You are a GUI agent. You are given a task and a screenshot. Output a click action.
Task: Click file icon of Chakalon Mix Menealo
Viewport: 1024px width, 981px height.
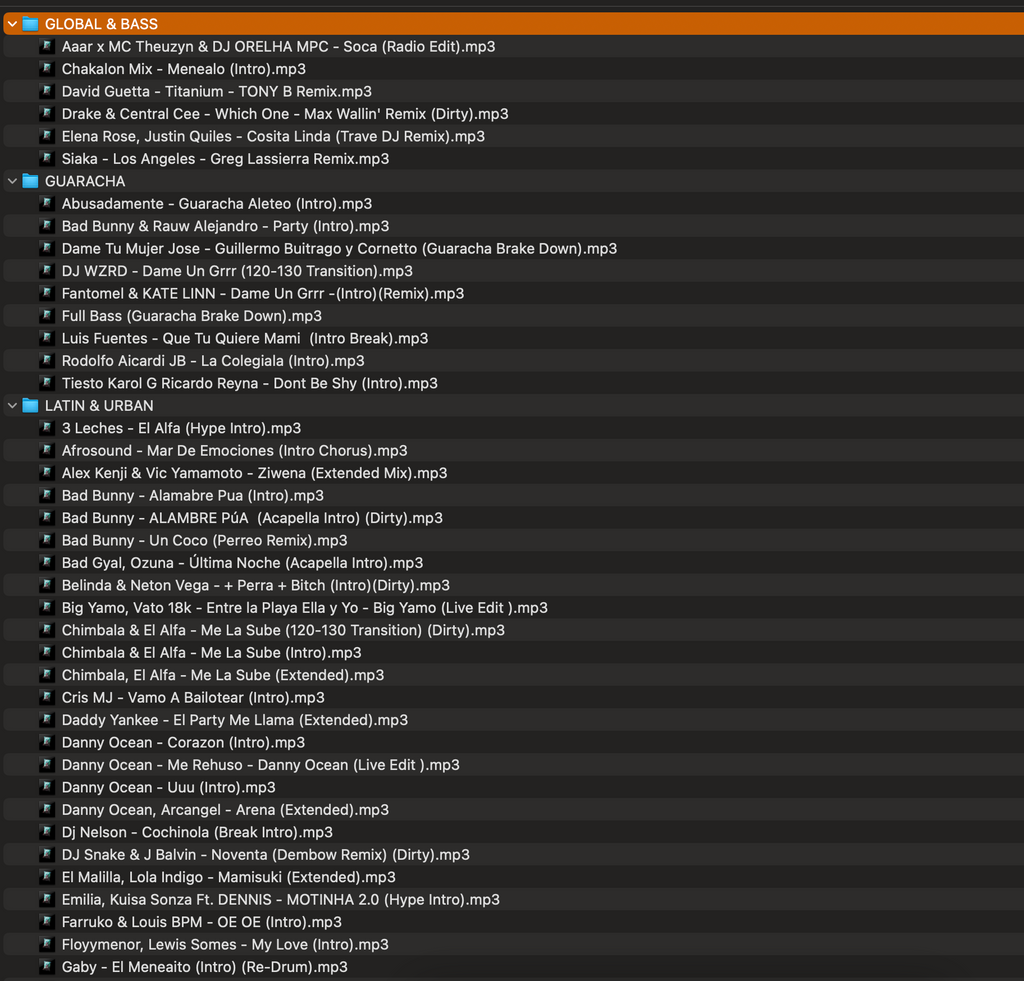46,69
